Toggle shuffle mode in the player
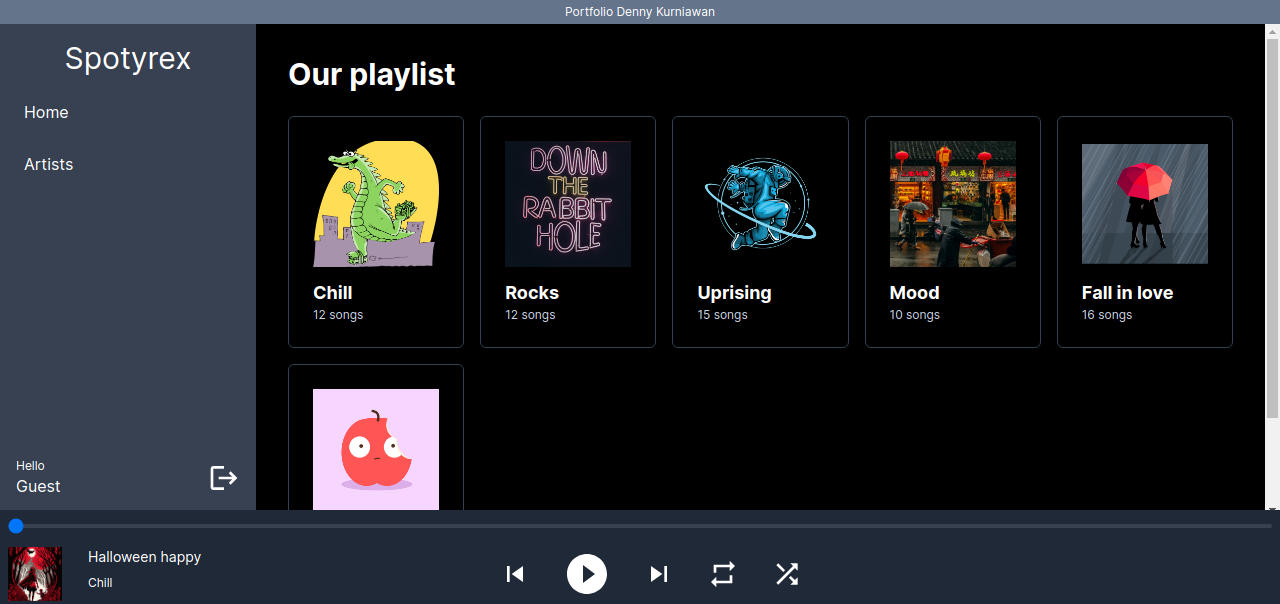The image size is (1280, 604). pyautogui.click(x=787, y=574)
